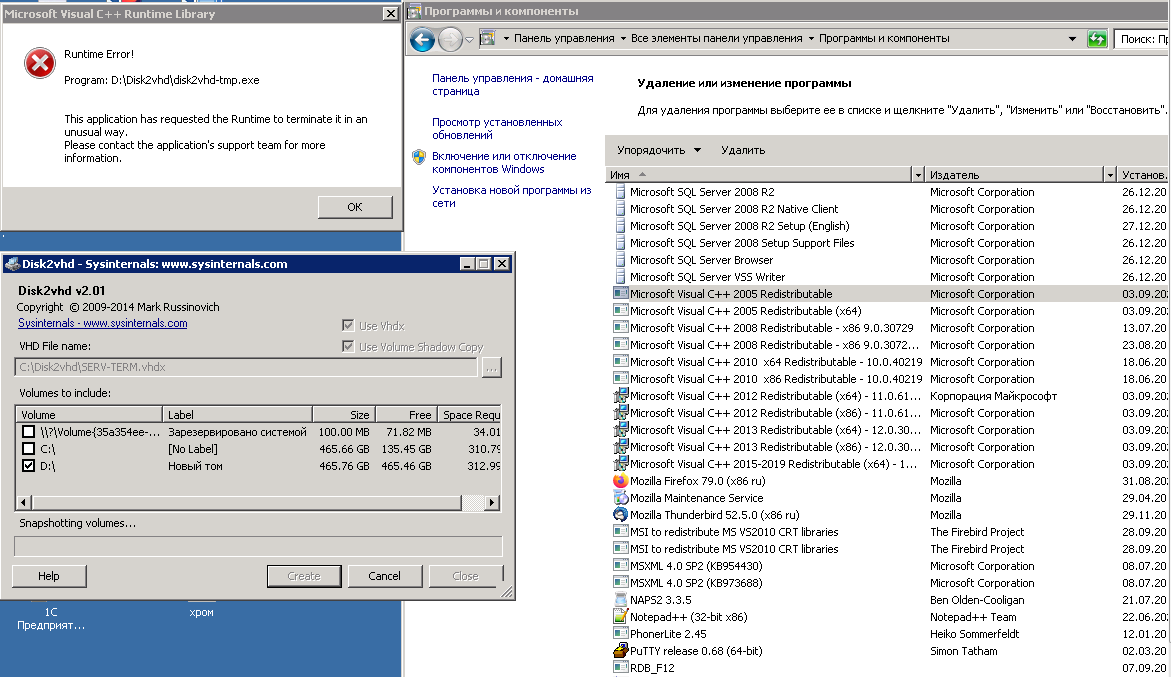This screenshot has width=1171, height=677.
Task: Click the search field in Programs window
Action: click(1142, 39)
